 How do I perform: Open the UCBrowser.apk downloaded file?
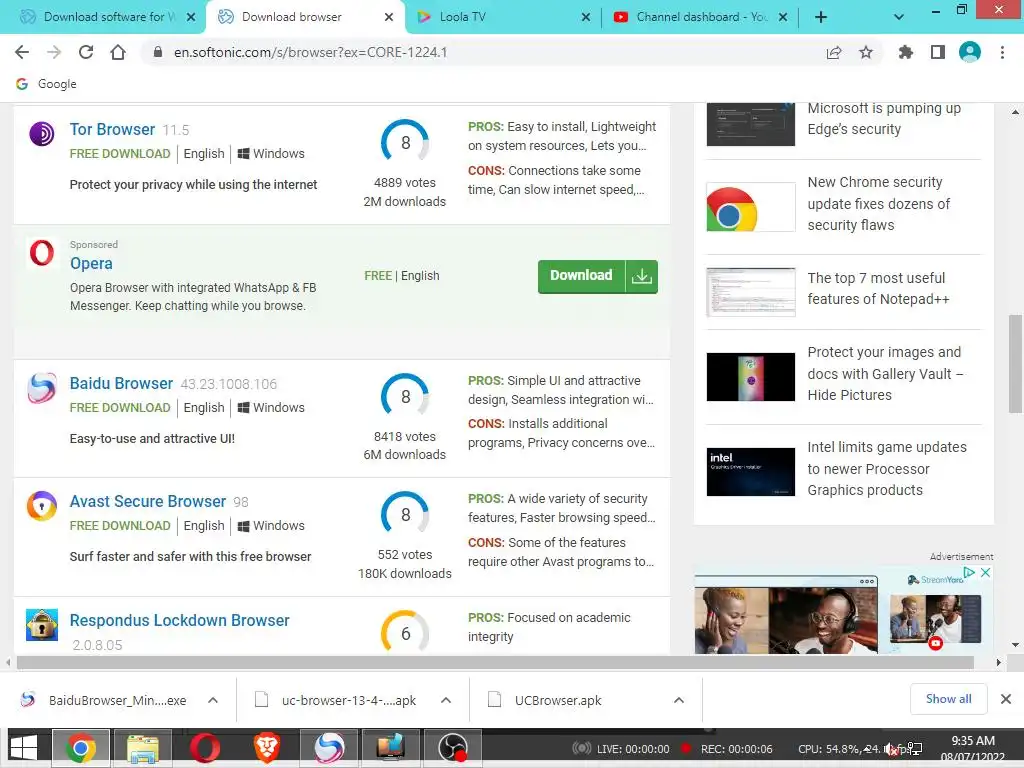click(558, 700)
